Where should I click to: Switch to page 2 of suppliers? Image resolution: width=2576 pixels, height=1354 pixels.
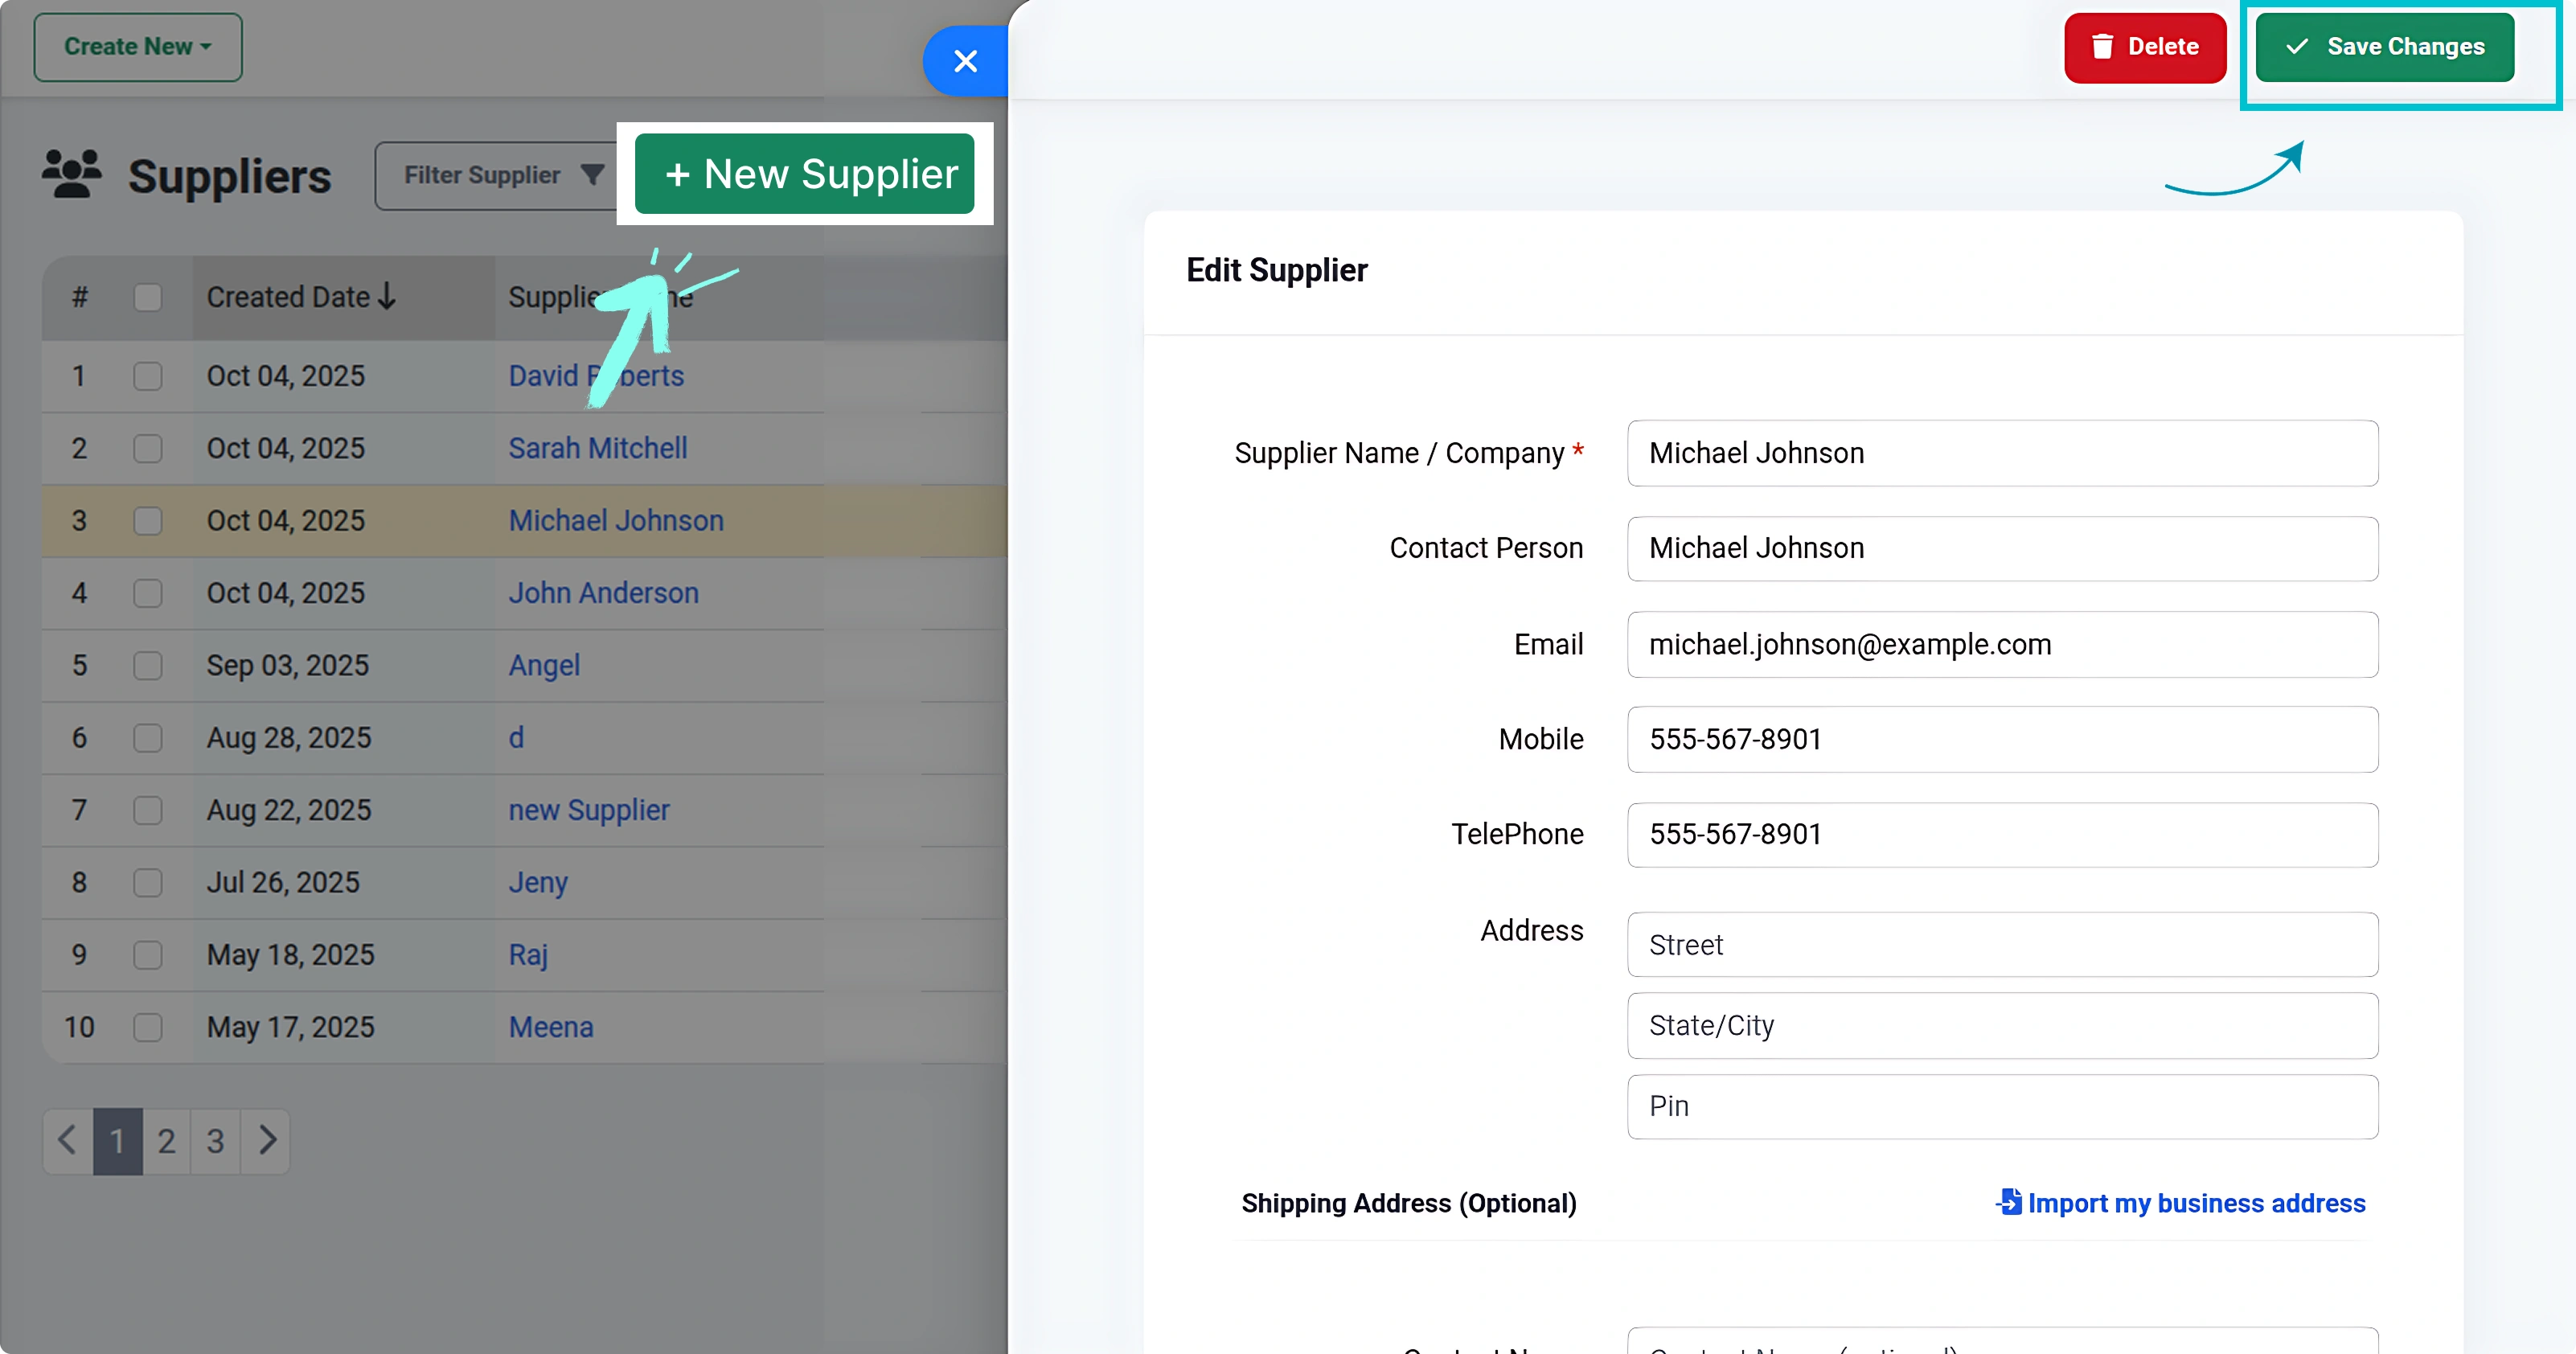[166, 1140]
